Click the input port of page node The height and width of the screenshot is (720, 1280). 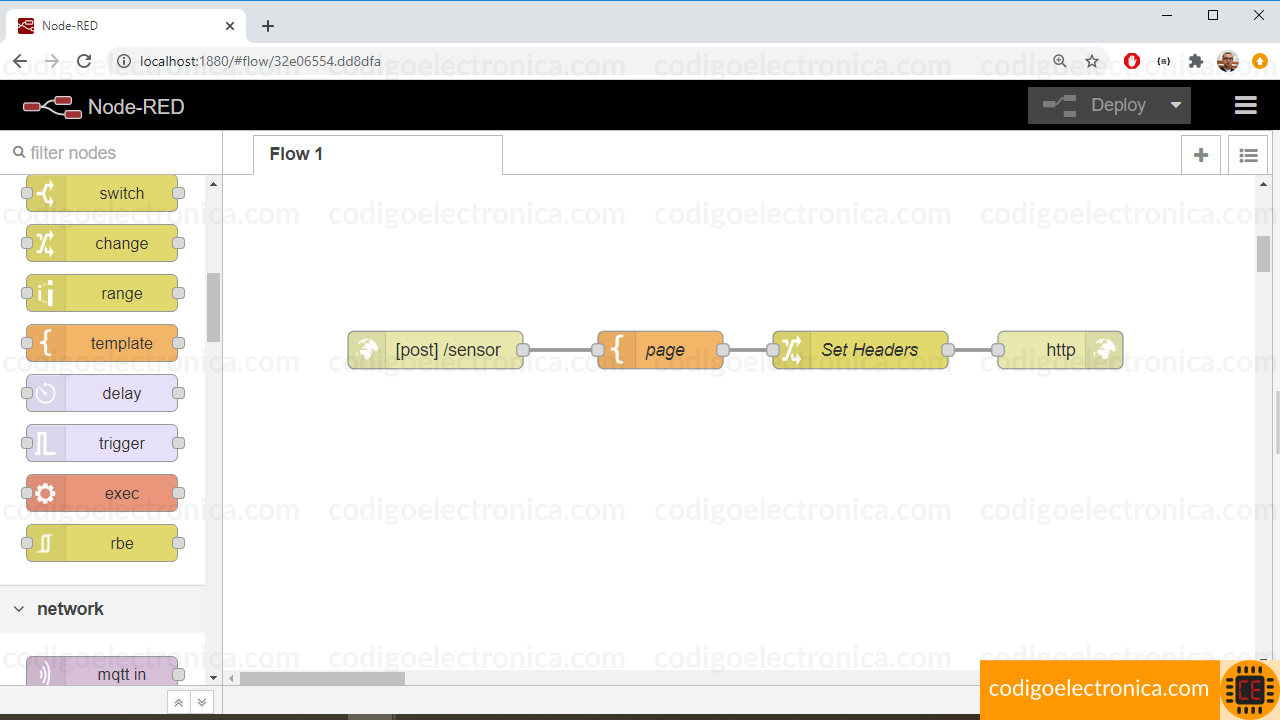tap(598, 350)
